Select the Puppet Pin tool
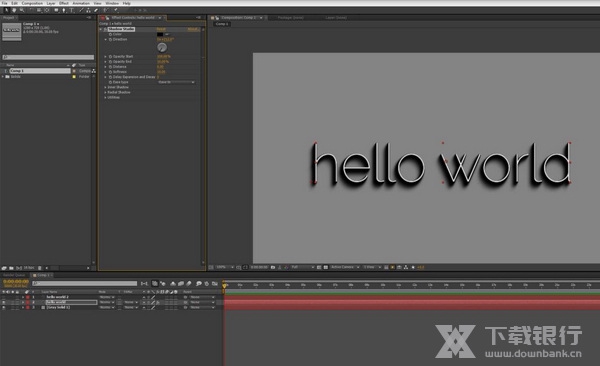Image resolution: width=600 pixels, height=366 pixels. tap(116, 10)
